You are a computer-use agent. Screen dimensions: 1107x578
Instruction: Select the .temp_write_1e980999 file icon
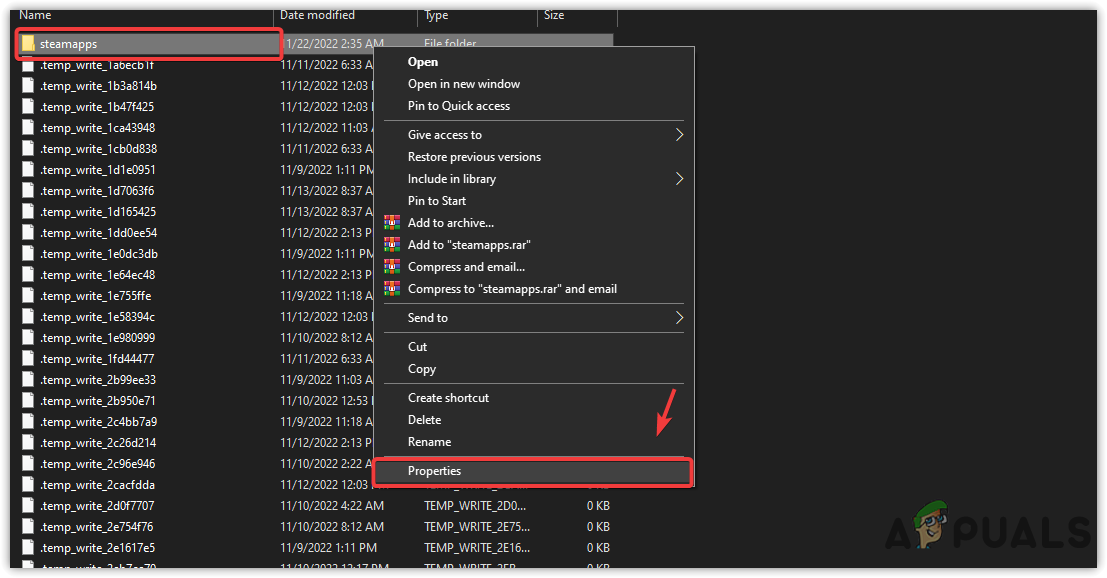pyautogui.click(x=27, y=337)
